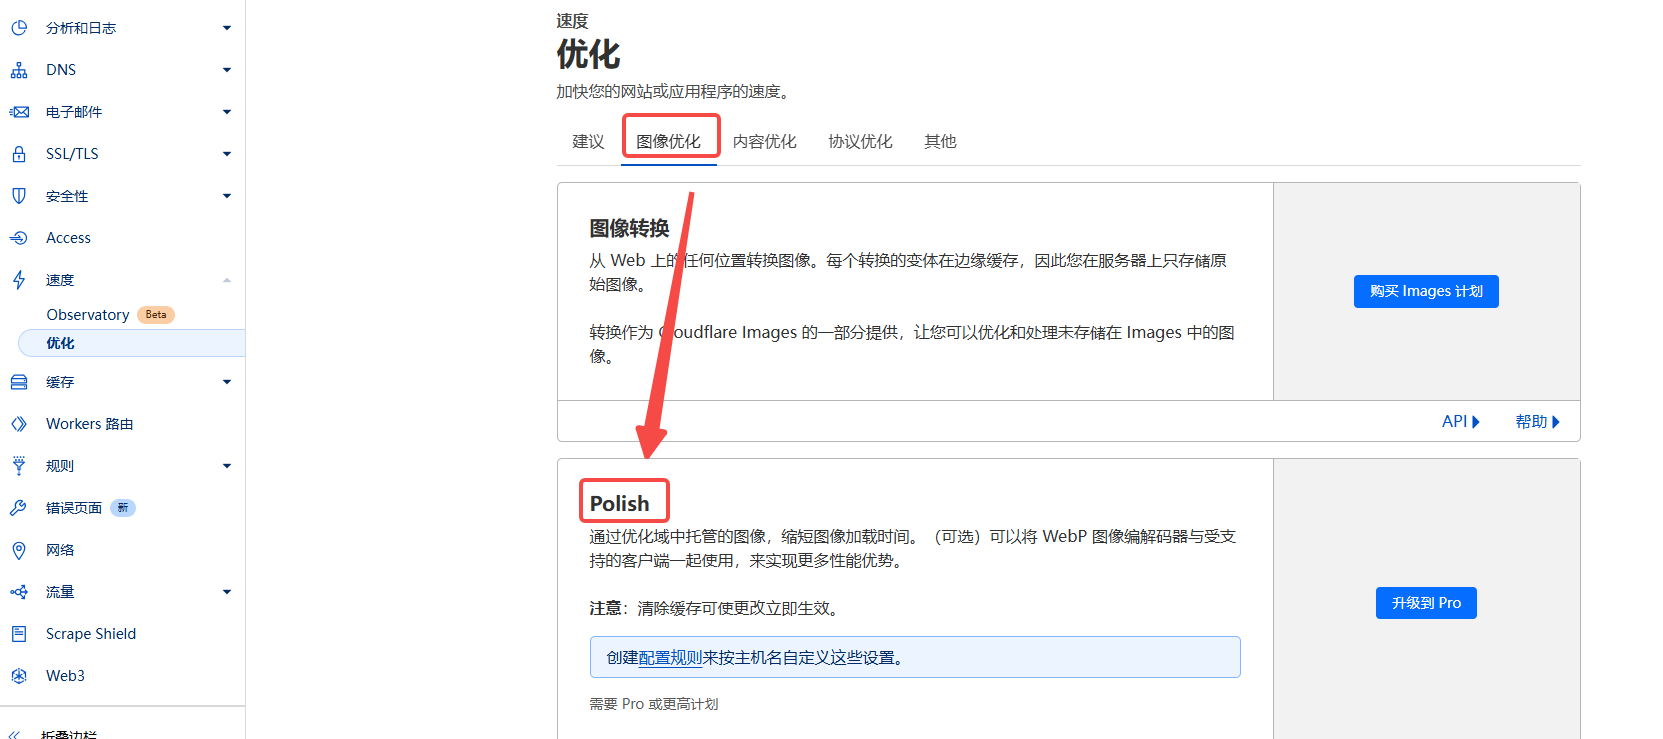Screen dimensions: 1663x739
Task: Click the Access login icon
Action: [x=19, y=238]
